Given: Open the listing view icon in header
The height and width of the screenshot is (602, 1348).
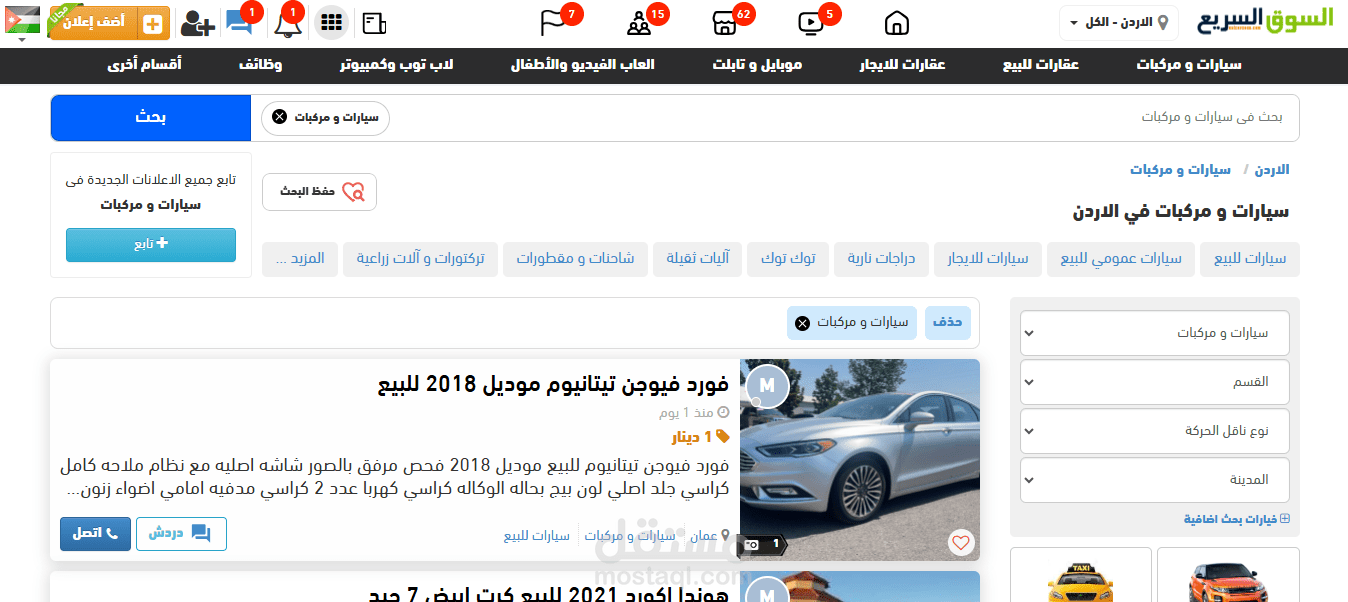Looking at the screenshot, I should [375, 22].
